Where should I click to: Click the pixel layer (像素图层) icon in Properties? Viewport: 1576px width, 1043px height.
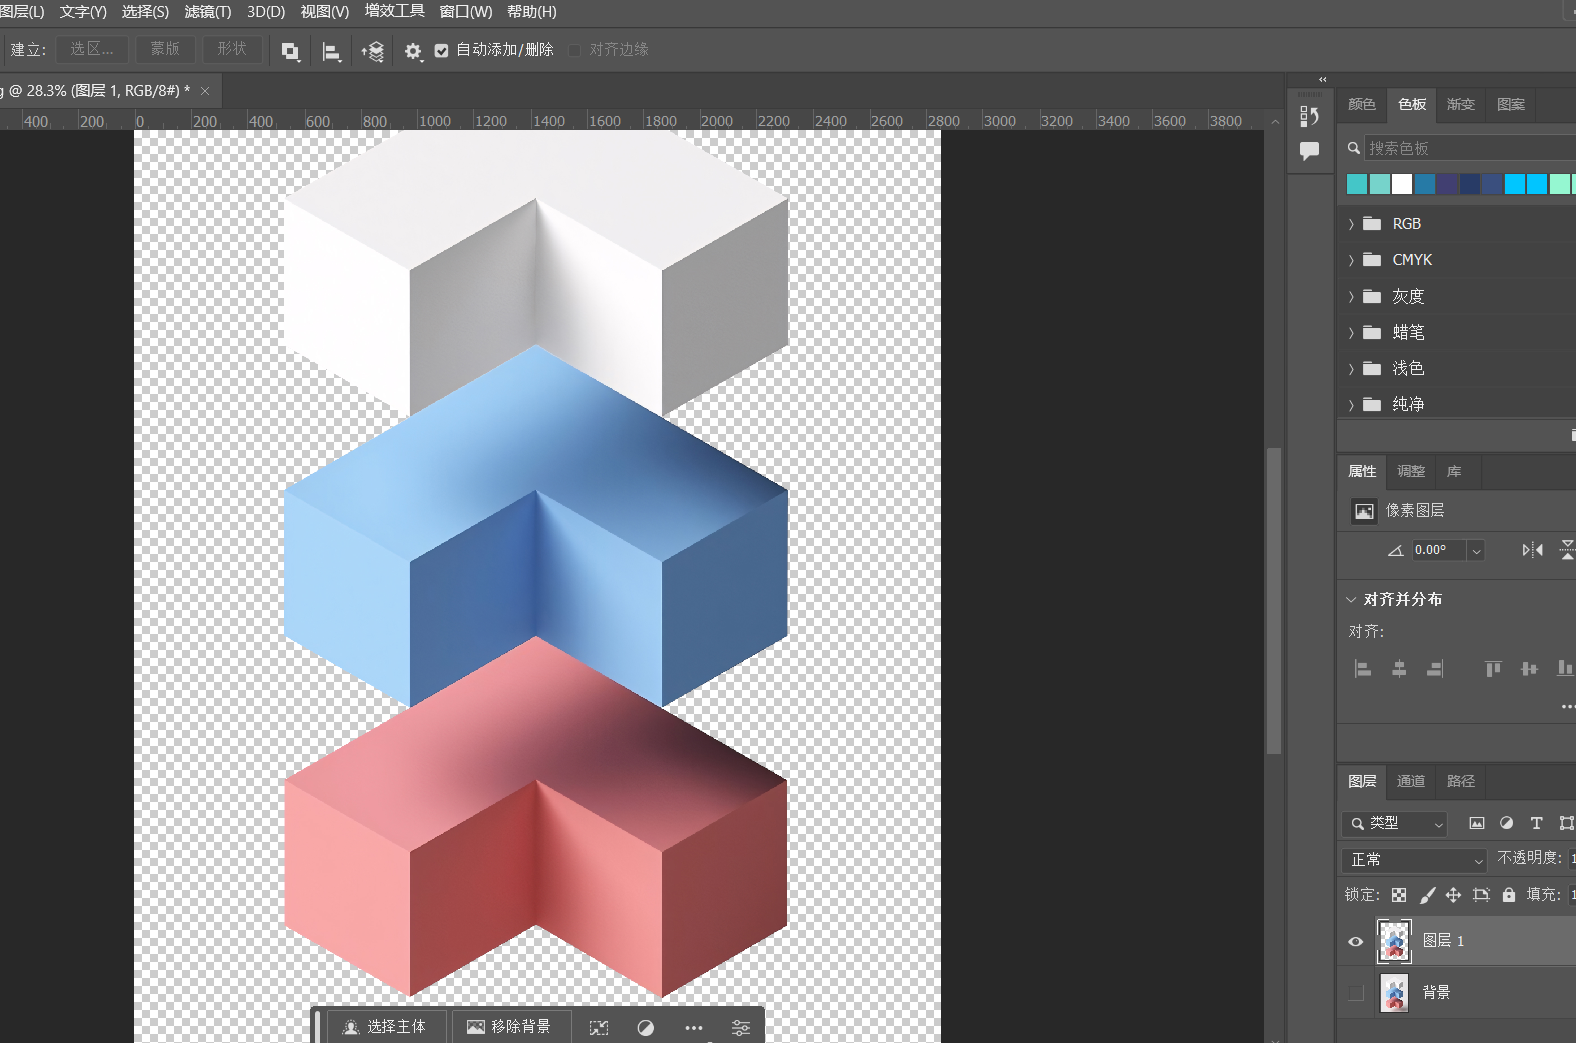coord(1364,511)
